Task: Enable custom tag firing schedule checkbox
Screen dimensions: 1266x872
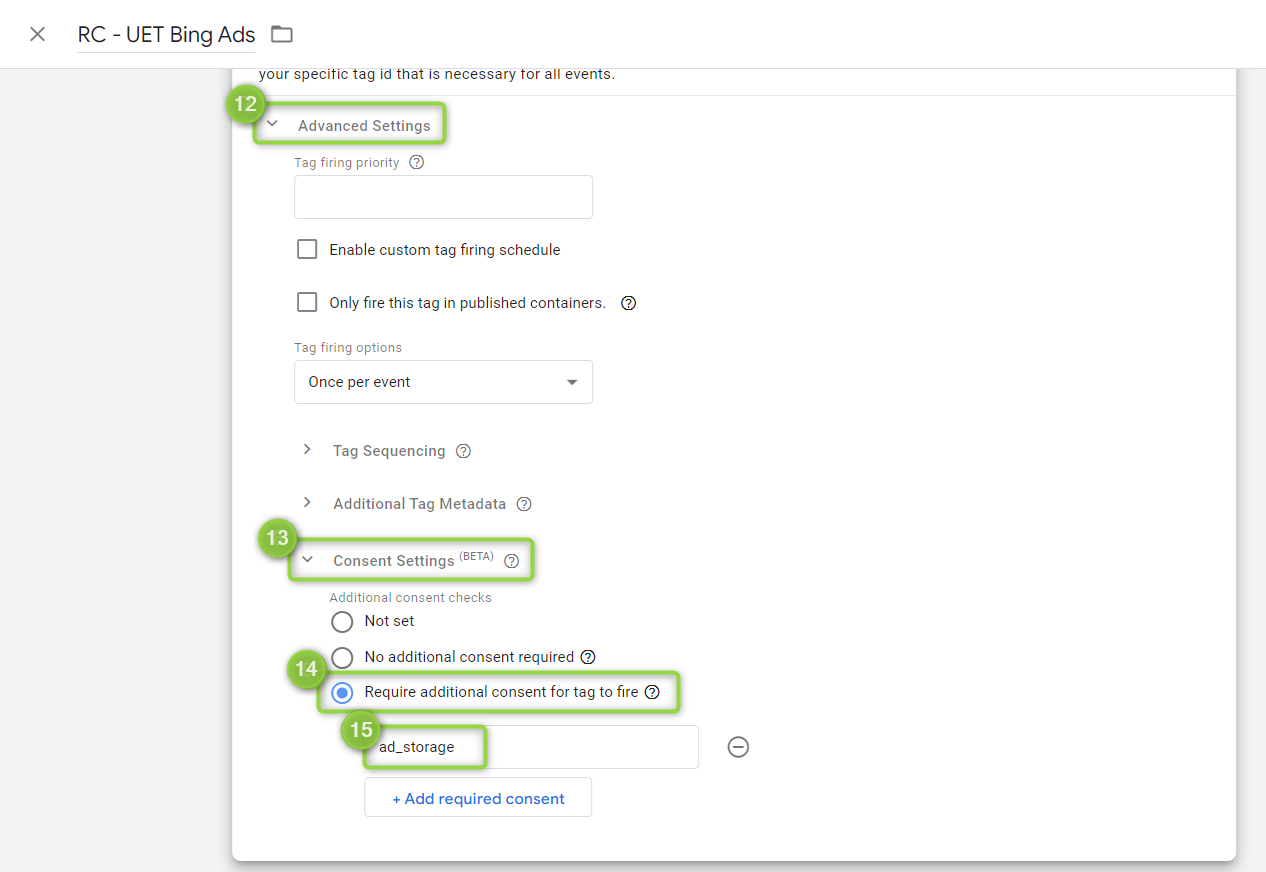Action: tap(307, 250)
